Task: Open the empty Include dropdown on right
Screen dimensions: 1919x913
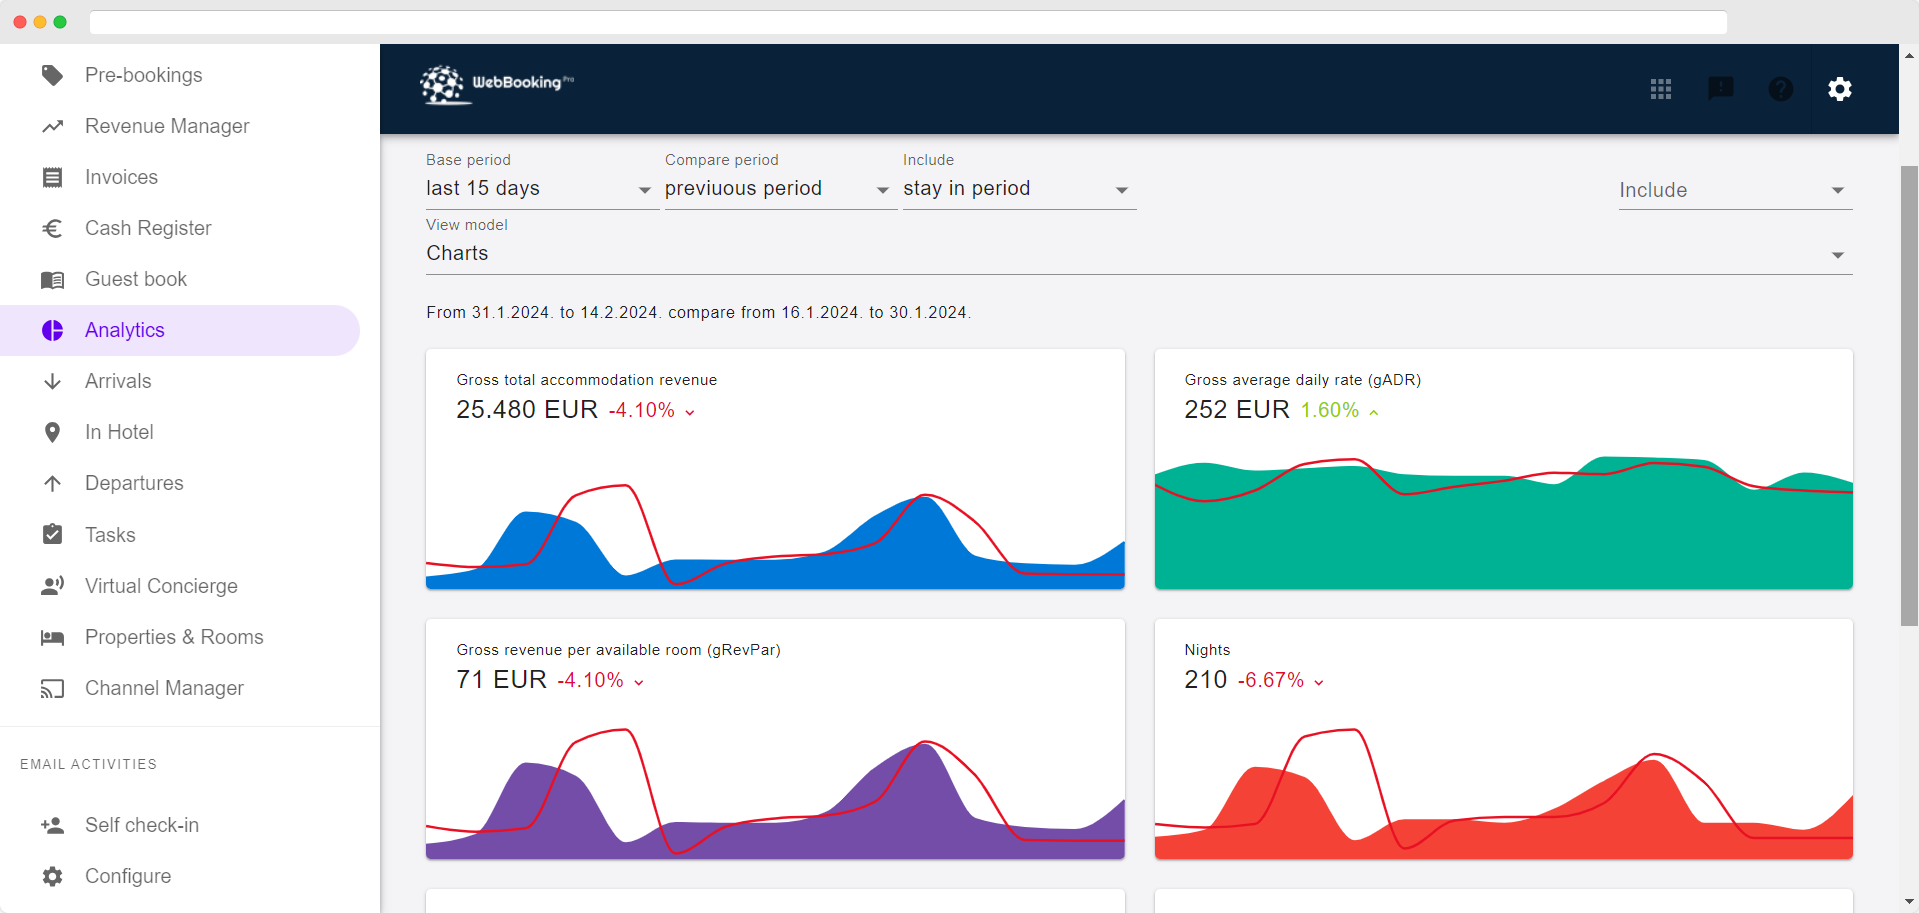Action: click(1734, 190)
